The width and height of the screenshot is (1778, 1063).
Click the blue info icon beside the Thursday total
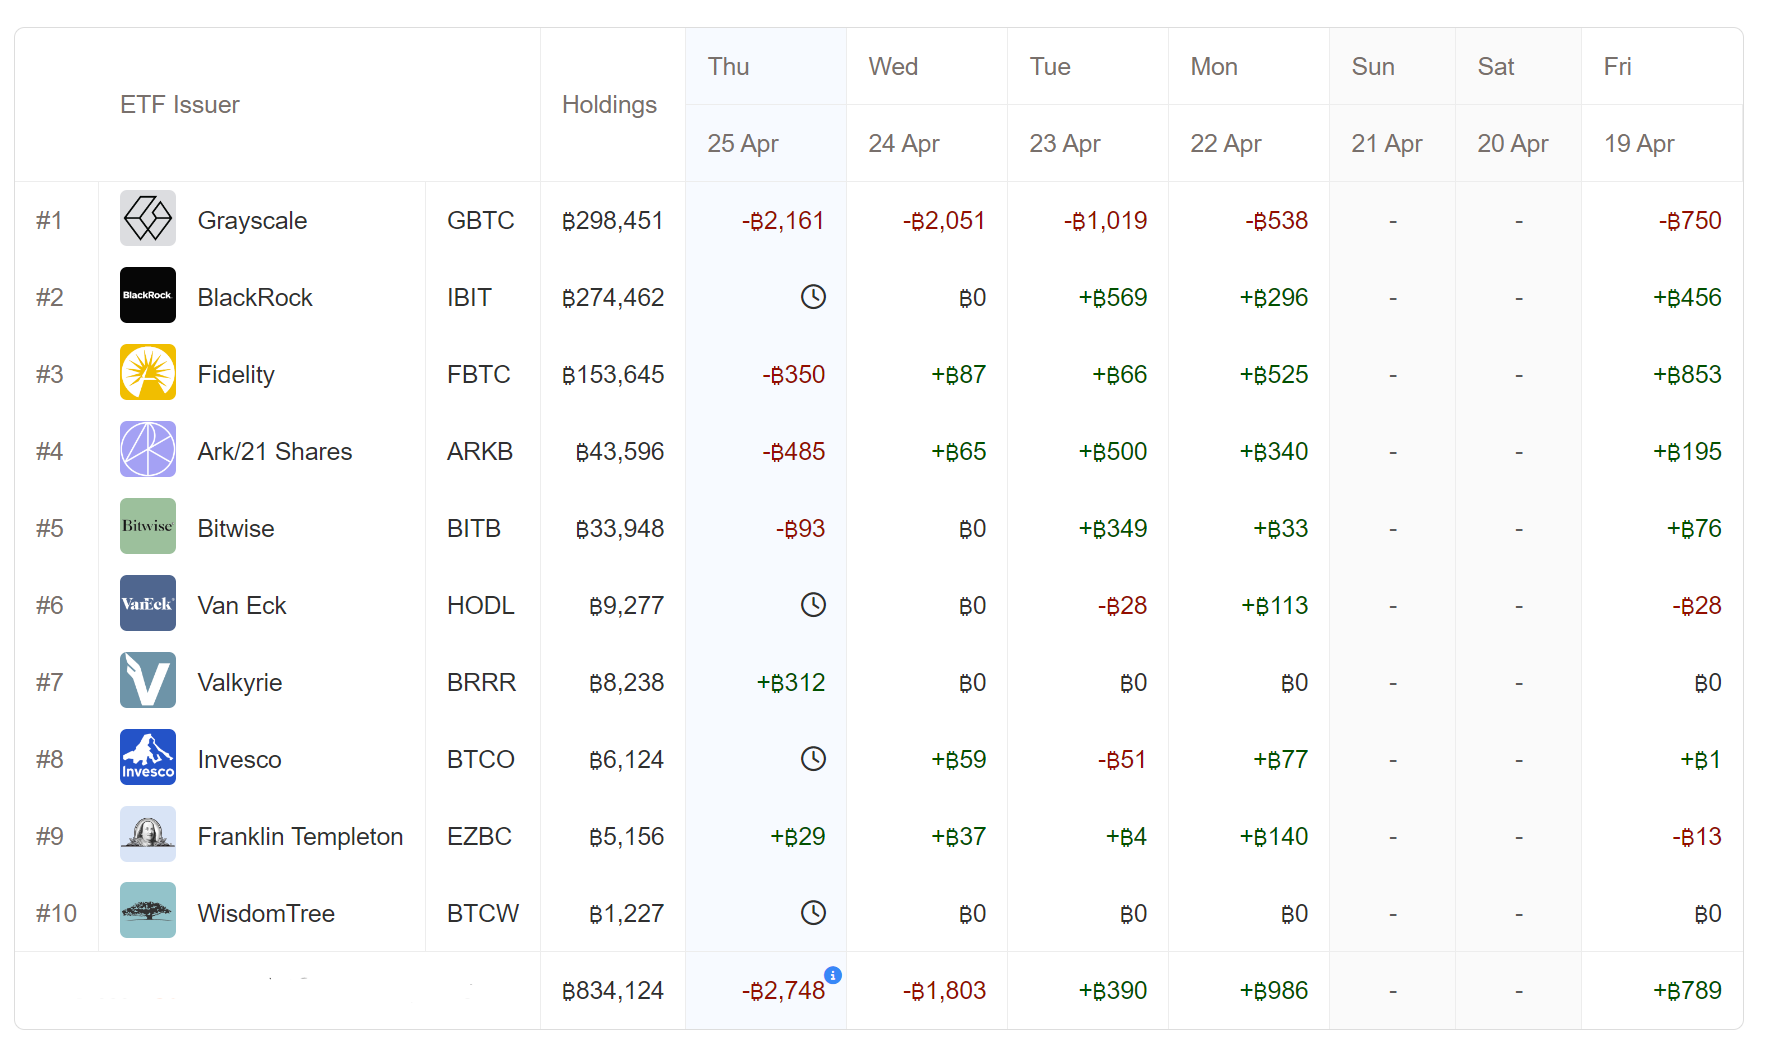(x=832, y=975)
